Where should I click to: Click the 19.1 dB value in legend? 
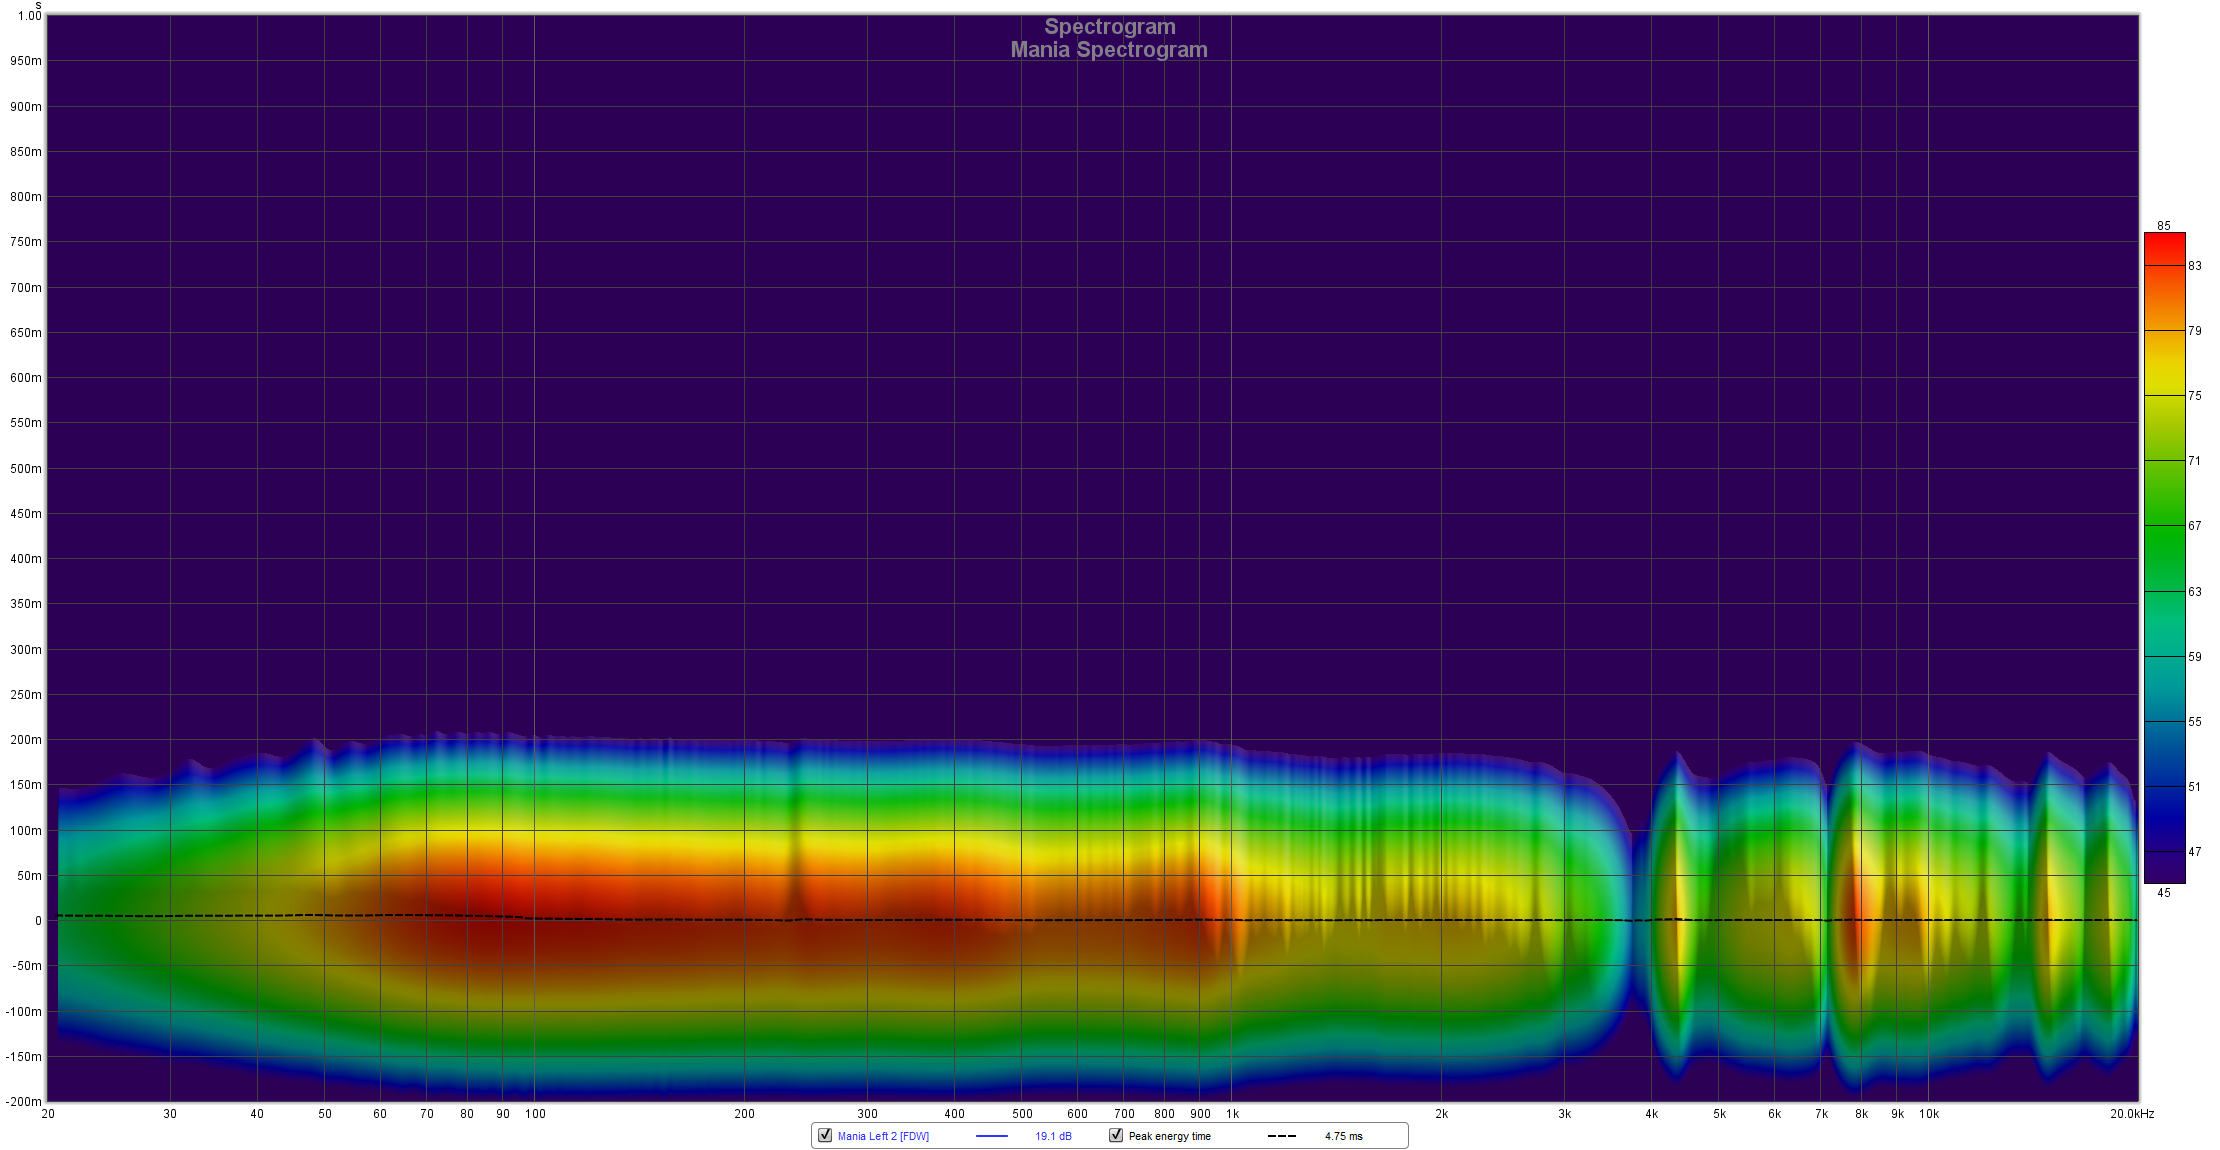pyautogui.click(x=1053, y=1136)
